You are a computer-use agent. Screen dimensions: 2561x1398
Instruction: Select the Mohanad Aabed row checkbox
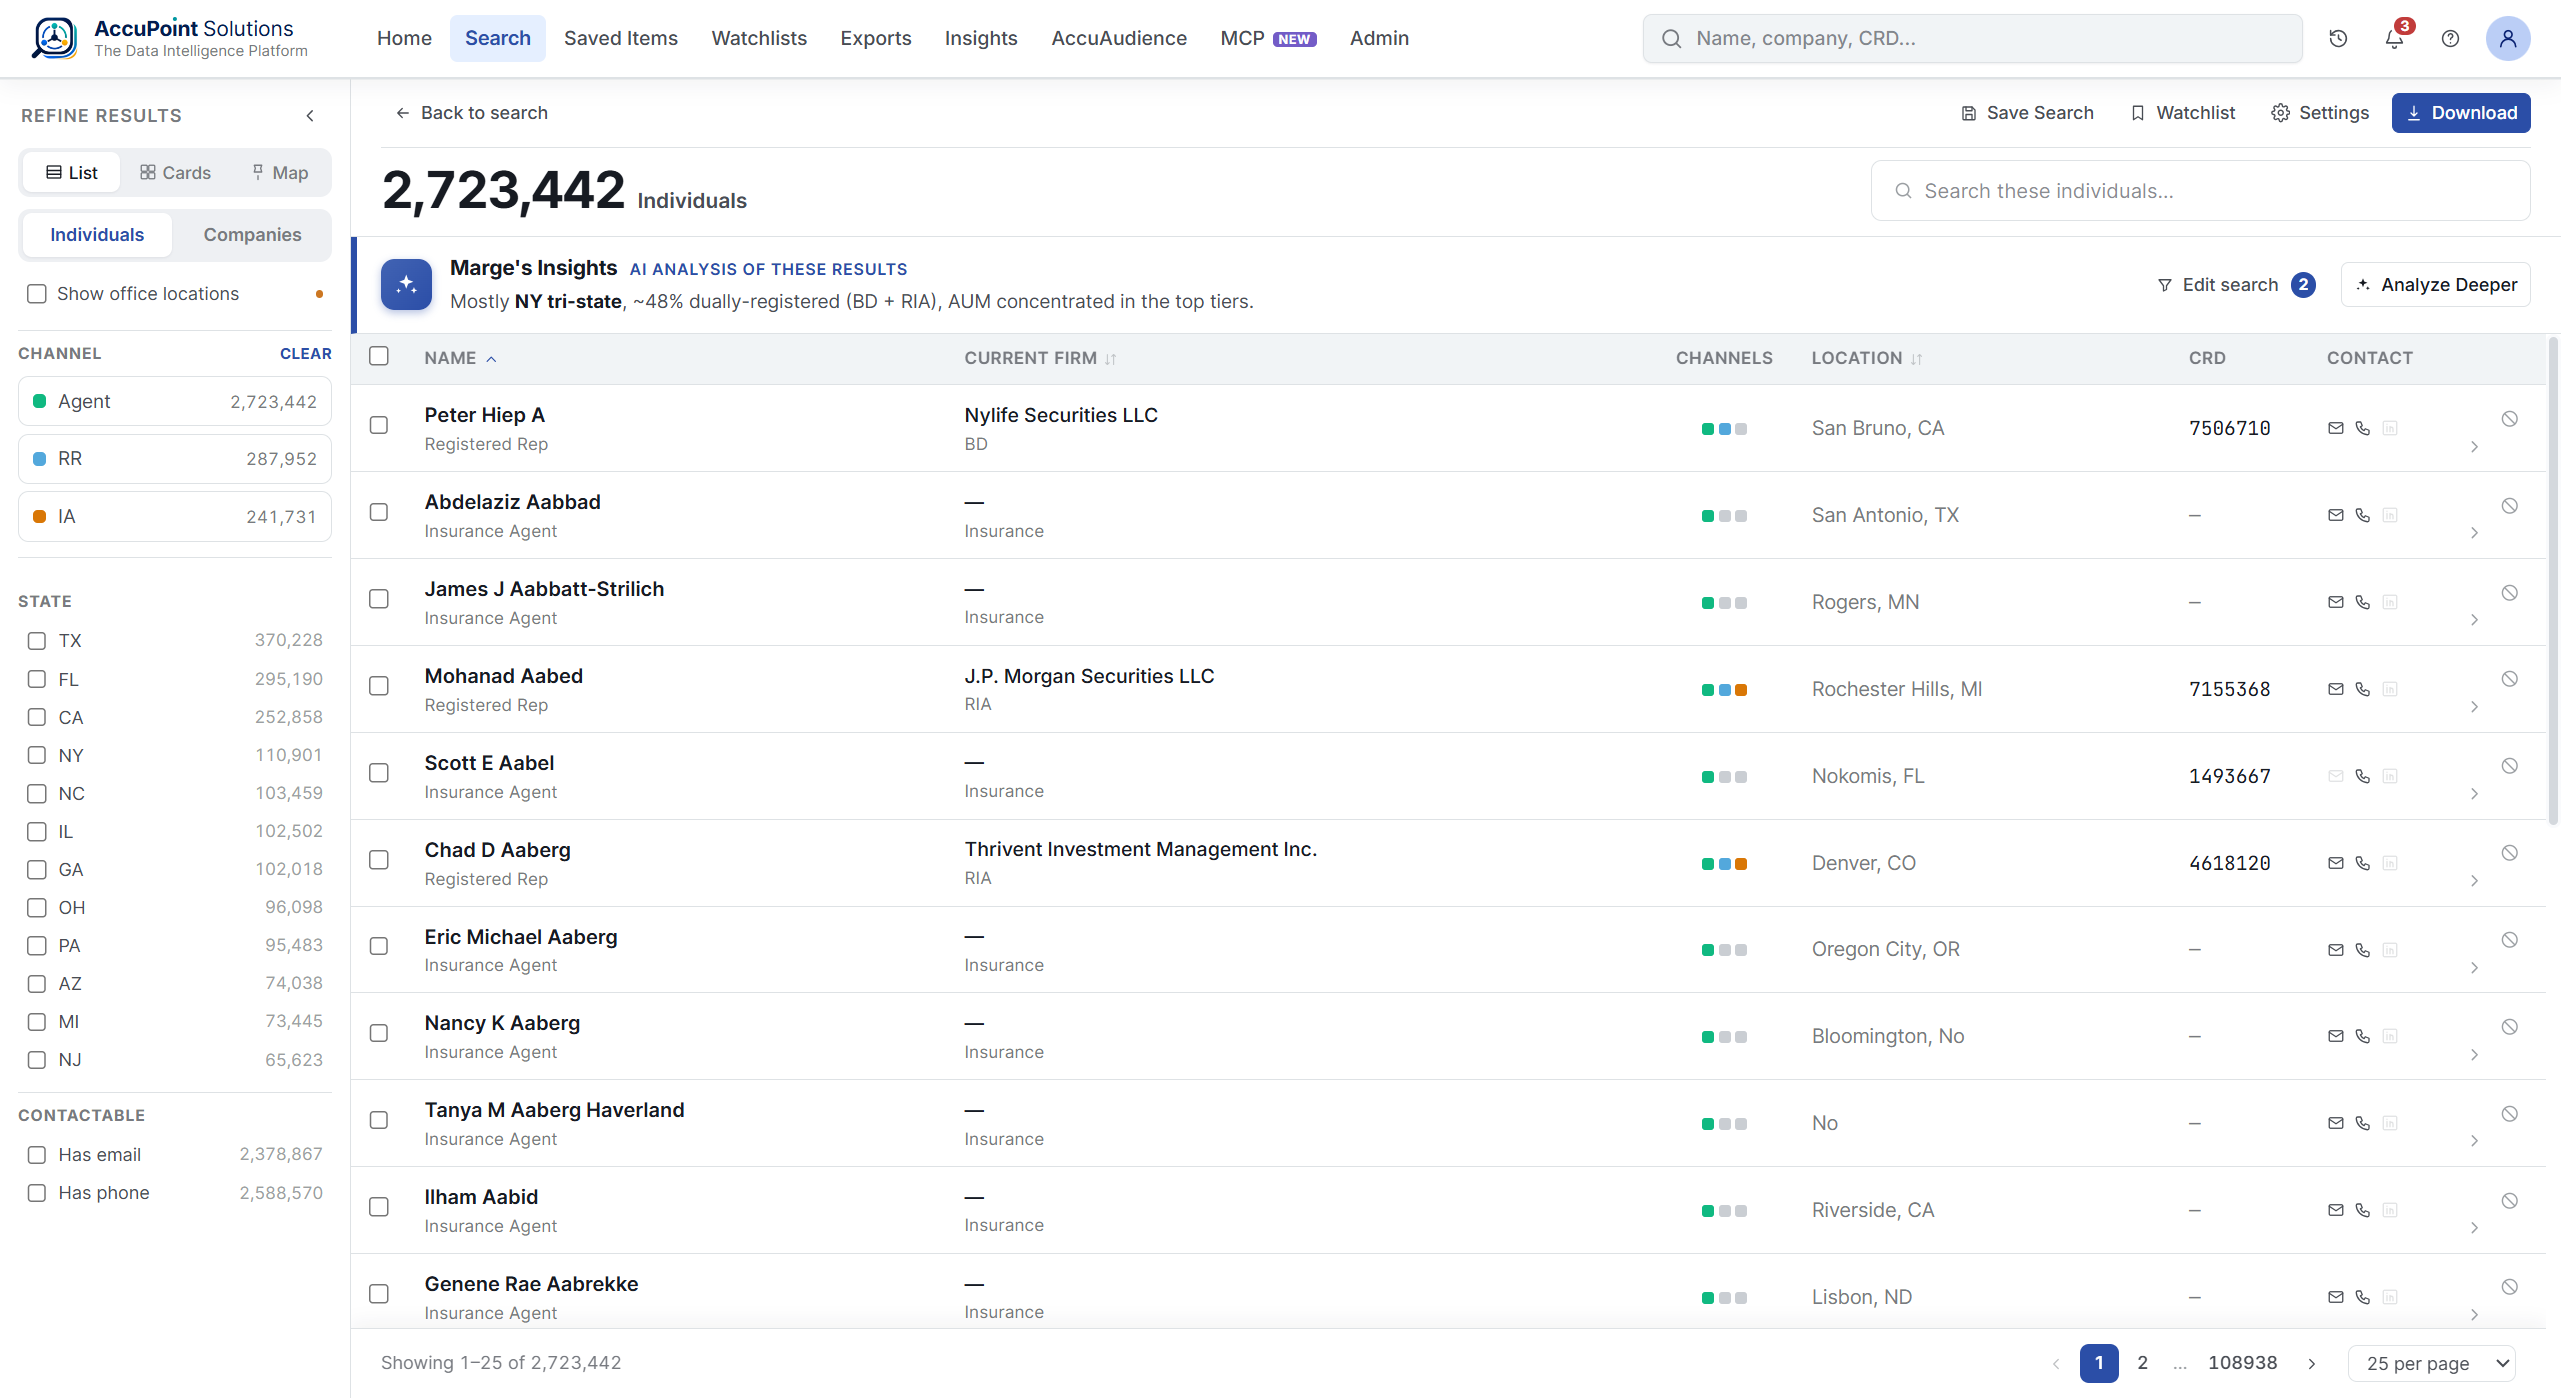point(379,686)
